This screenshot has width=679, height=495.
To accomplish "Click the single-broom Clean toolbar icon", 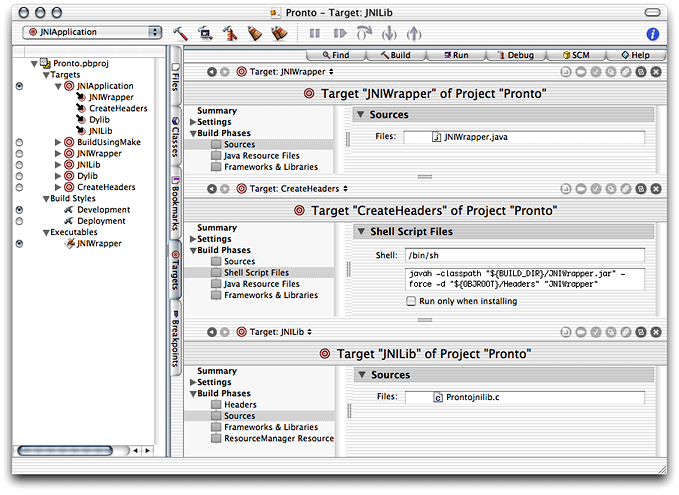I will point(255,33).
